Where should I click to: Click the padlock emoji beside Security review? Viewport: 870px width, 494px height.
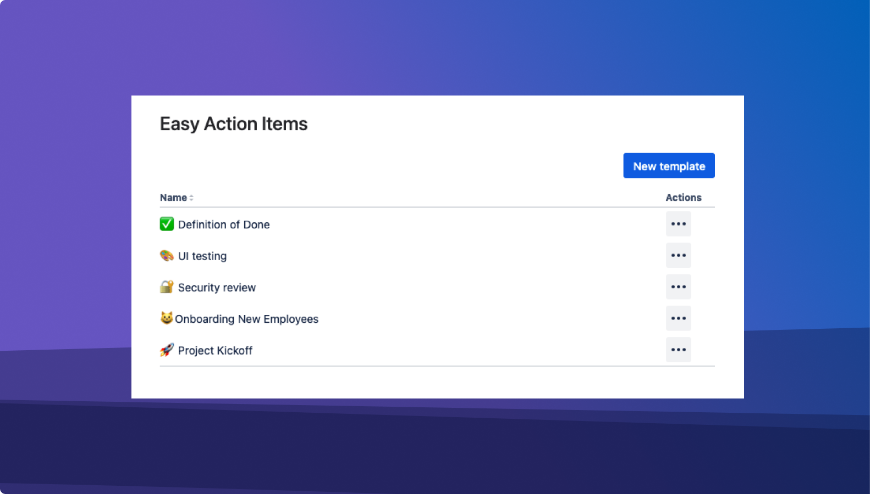click(x=167, y=287)
